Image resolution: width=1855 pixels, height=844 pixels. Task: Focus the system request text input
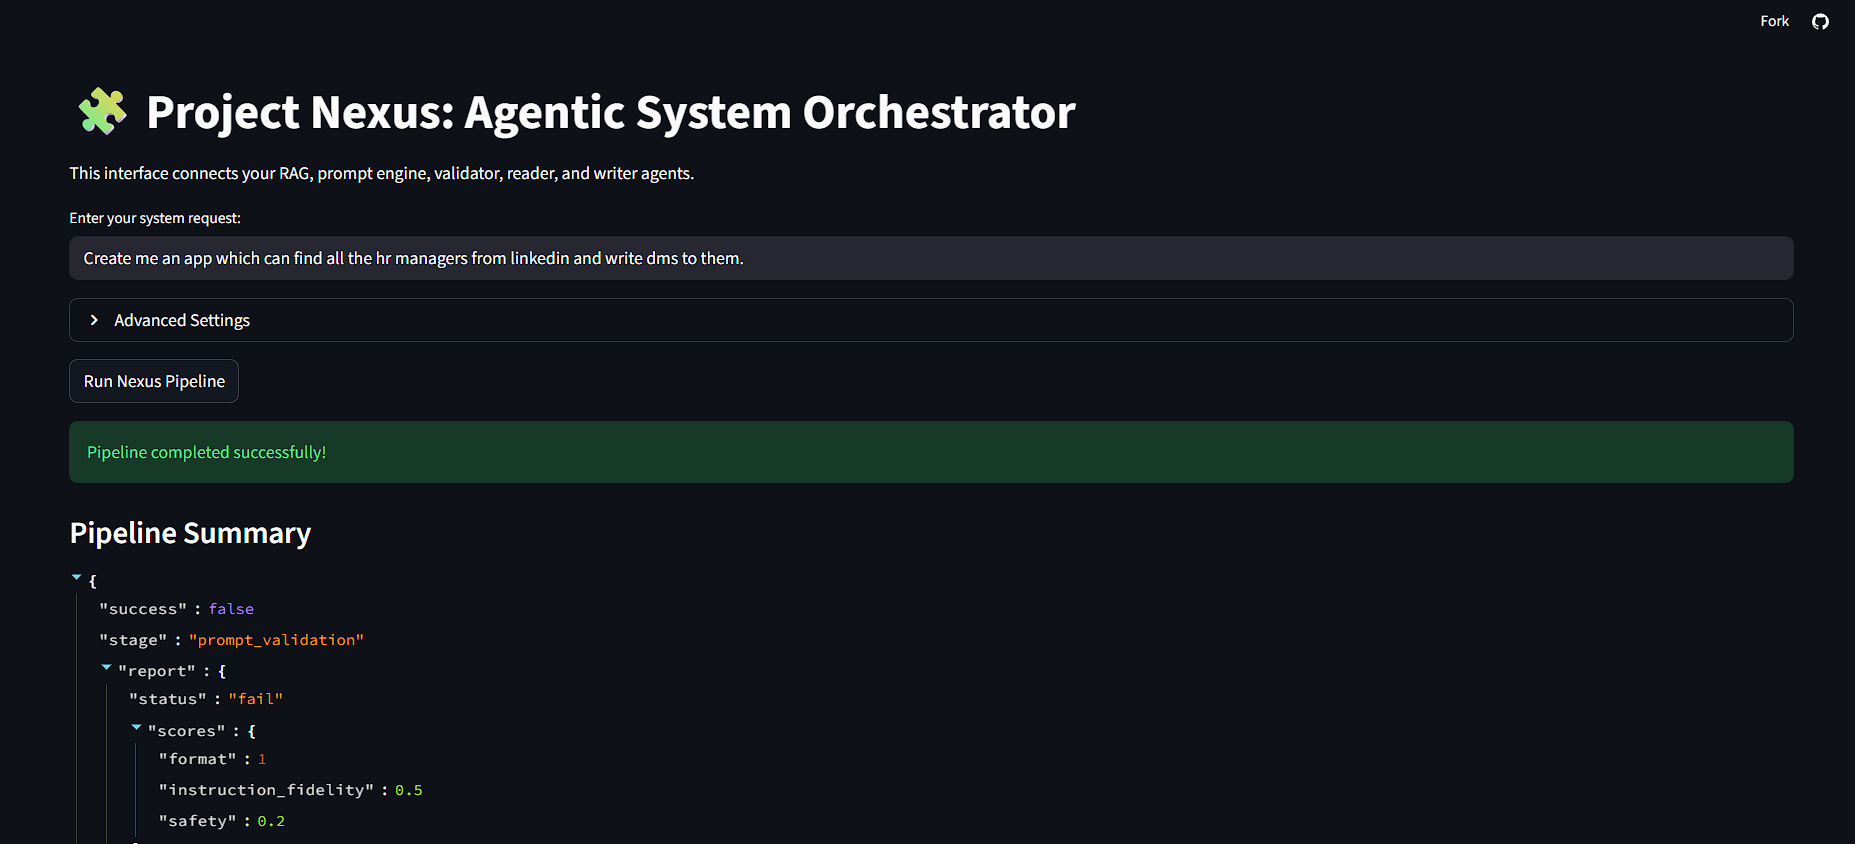tap(931, 258)
